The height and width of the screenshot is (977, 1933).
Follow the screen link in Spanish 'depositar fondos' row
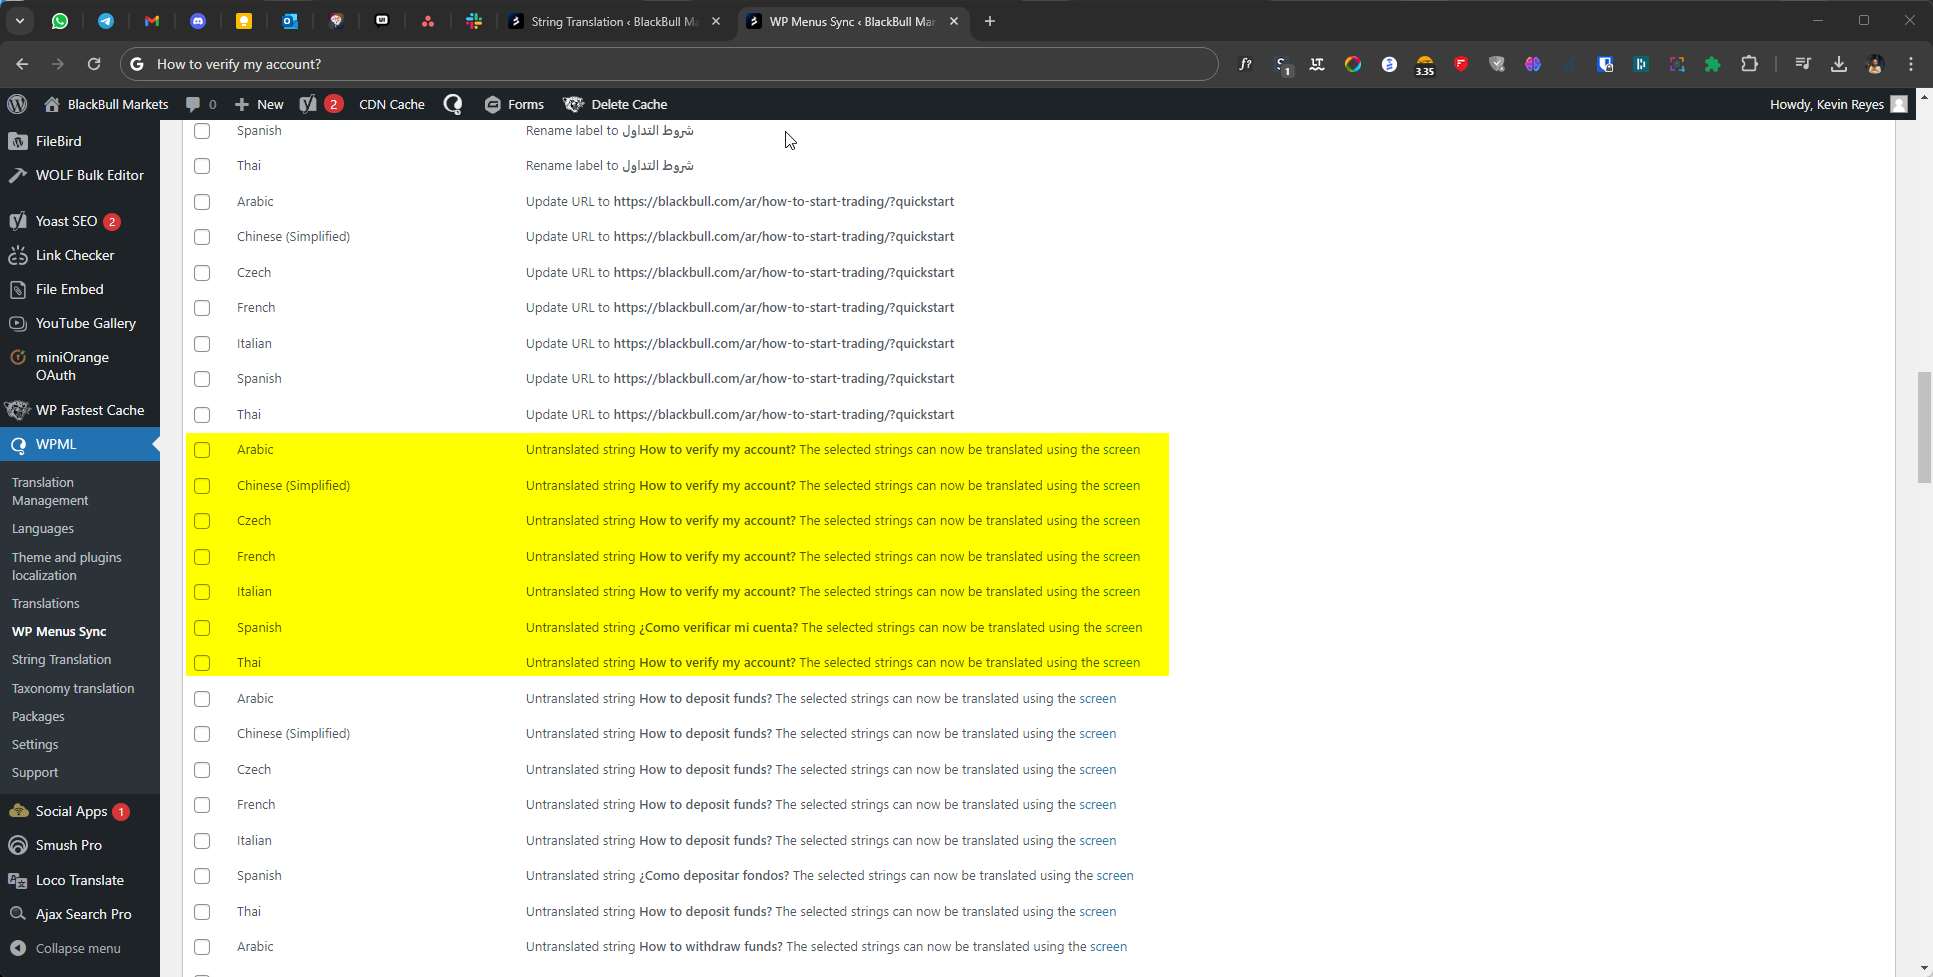pos(1115,876)
